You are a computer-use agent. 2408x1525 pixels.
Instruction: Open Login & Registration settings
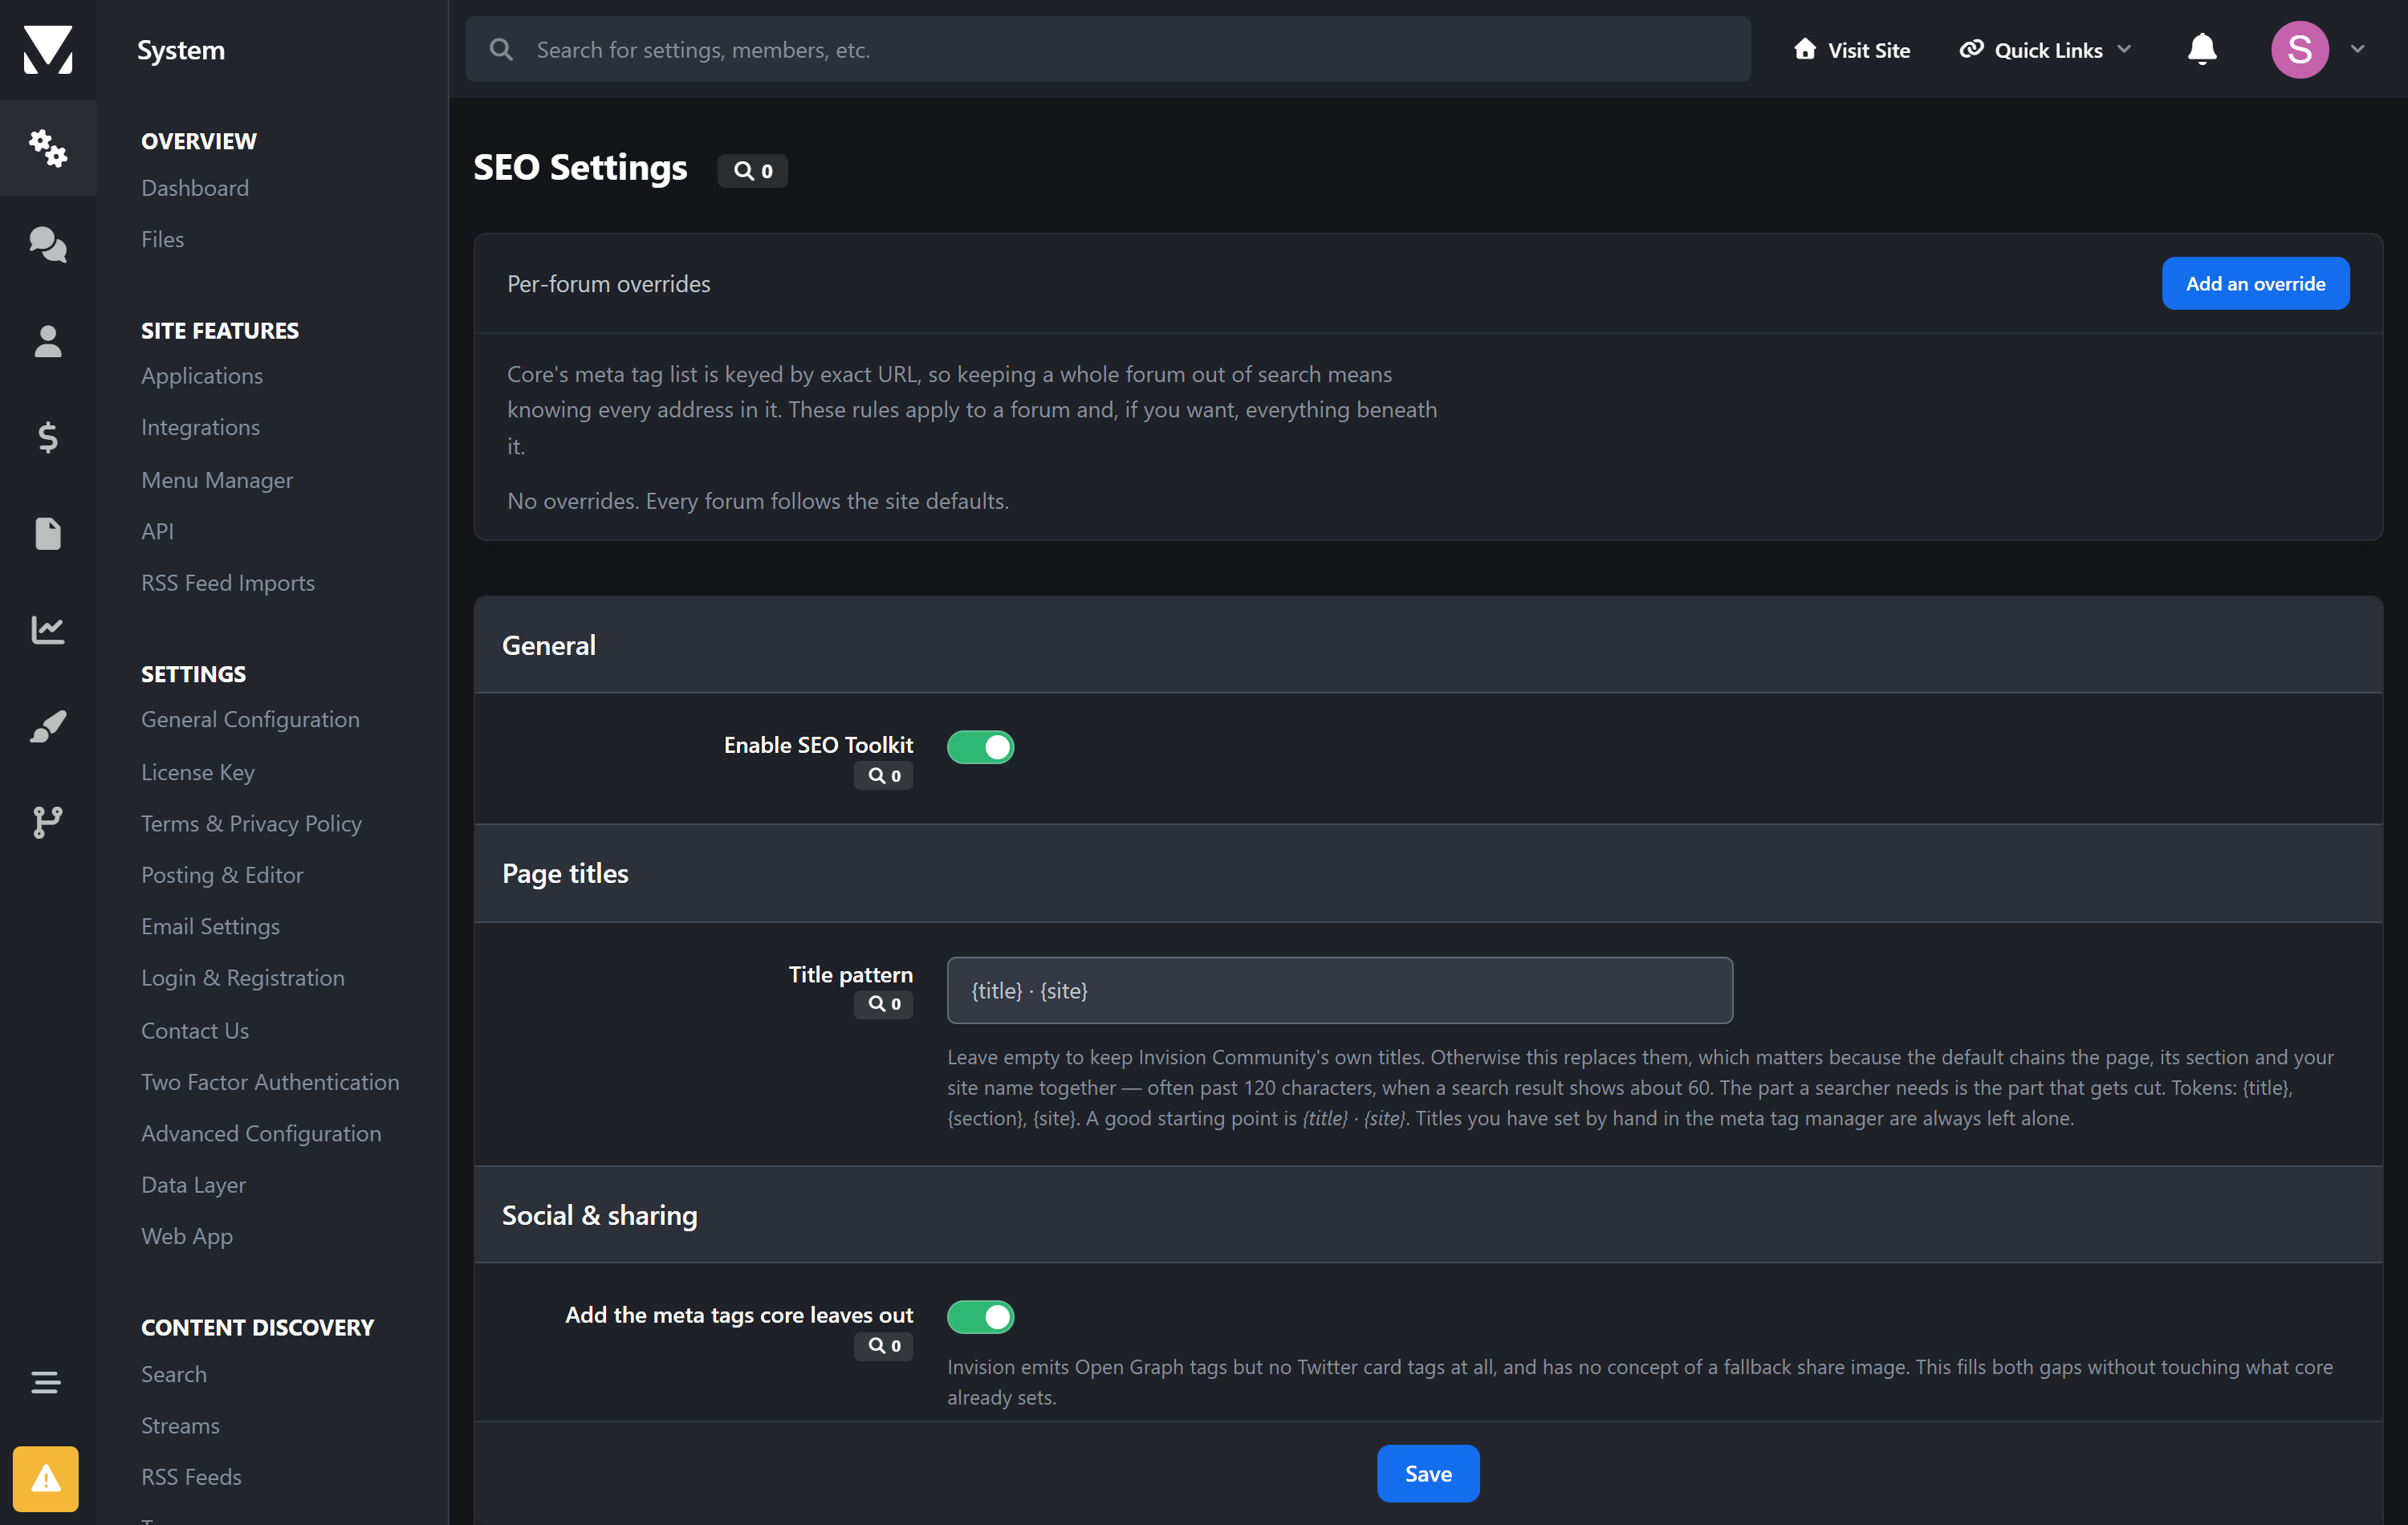[243, 977]
